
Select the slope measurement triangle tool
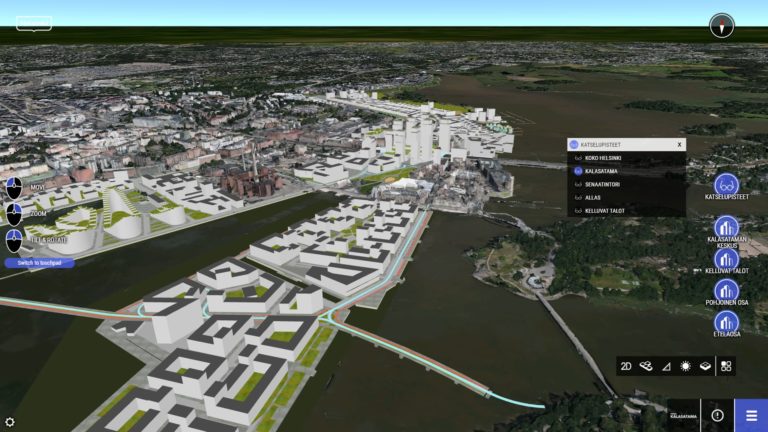click(x=666, y=366)
